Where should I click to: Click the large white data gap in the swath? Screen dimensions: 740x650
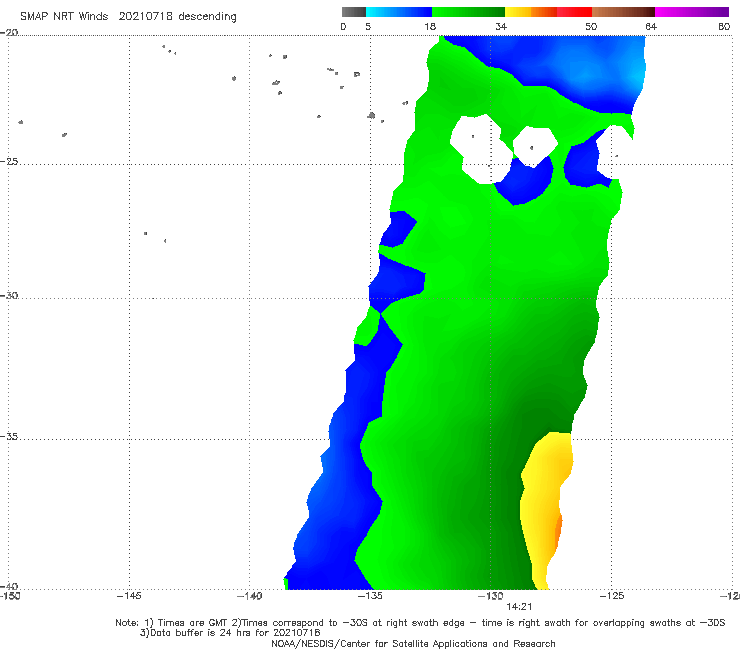tap(481, 149)
